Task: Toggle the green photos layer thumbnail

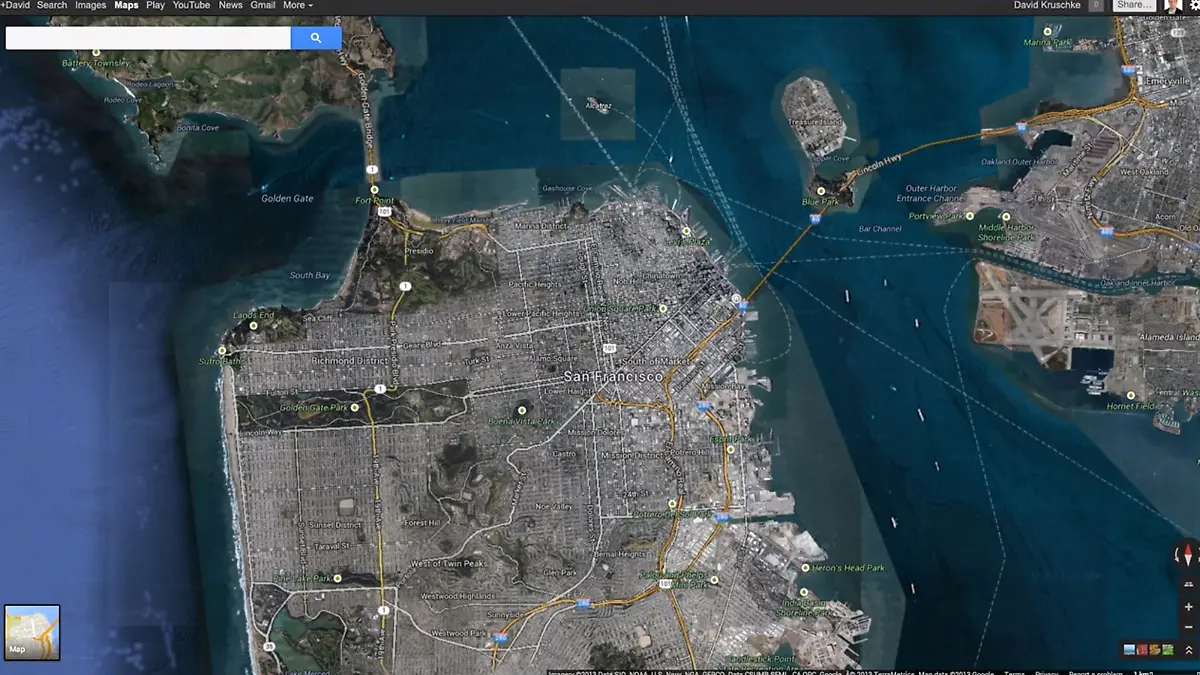Action: (x=1166, y=649)
